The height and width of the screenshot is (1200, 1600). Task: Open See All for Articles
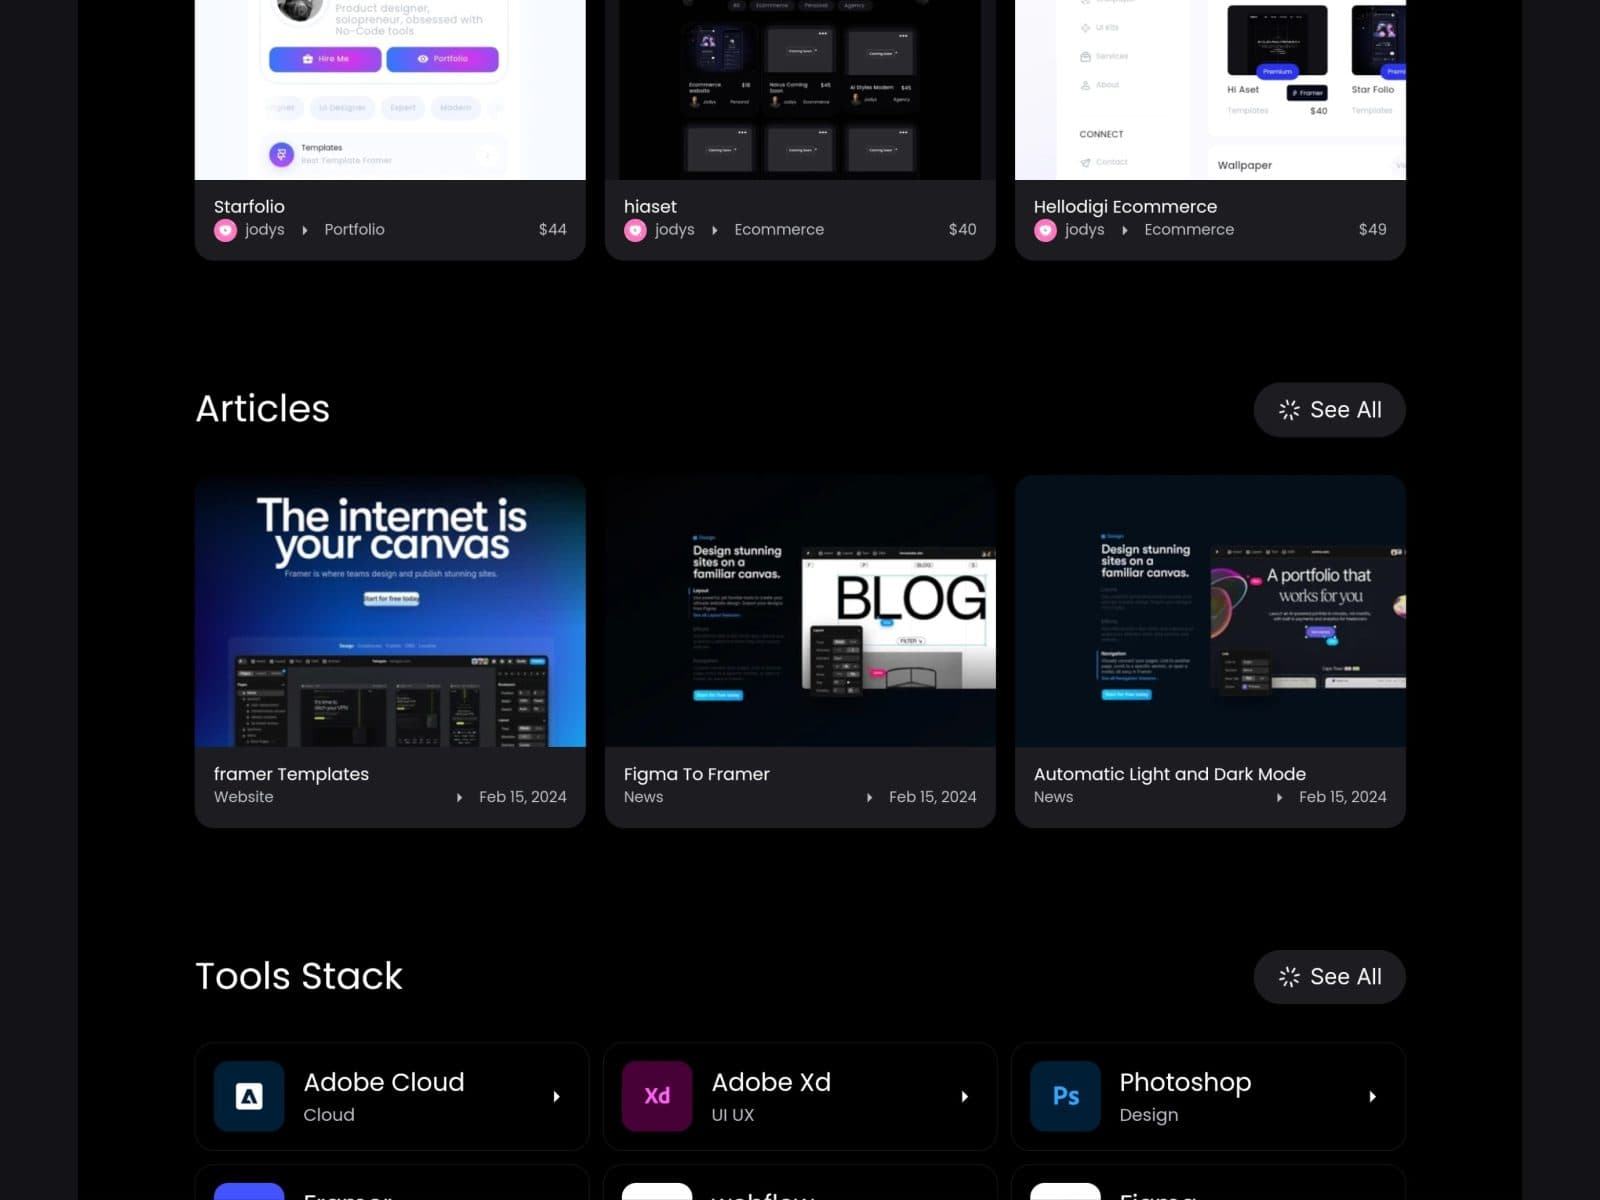1329,410
